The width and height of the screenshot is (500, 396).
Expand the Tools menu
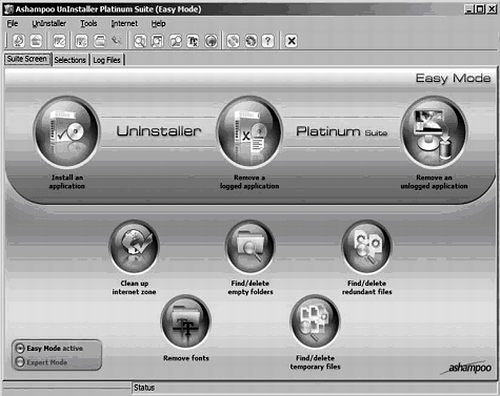(x=89, y=24)
